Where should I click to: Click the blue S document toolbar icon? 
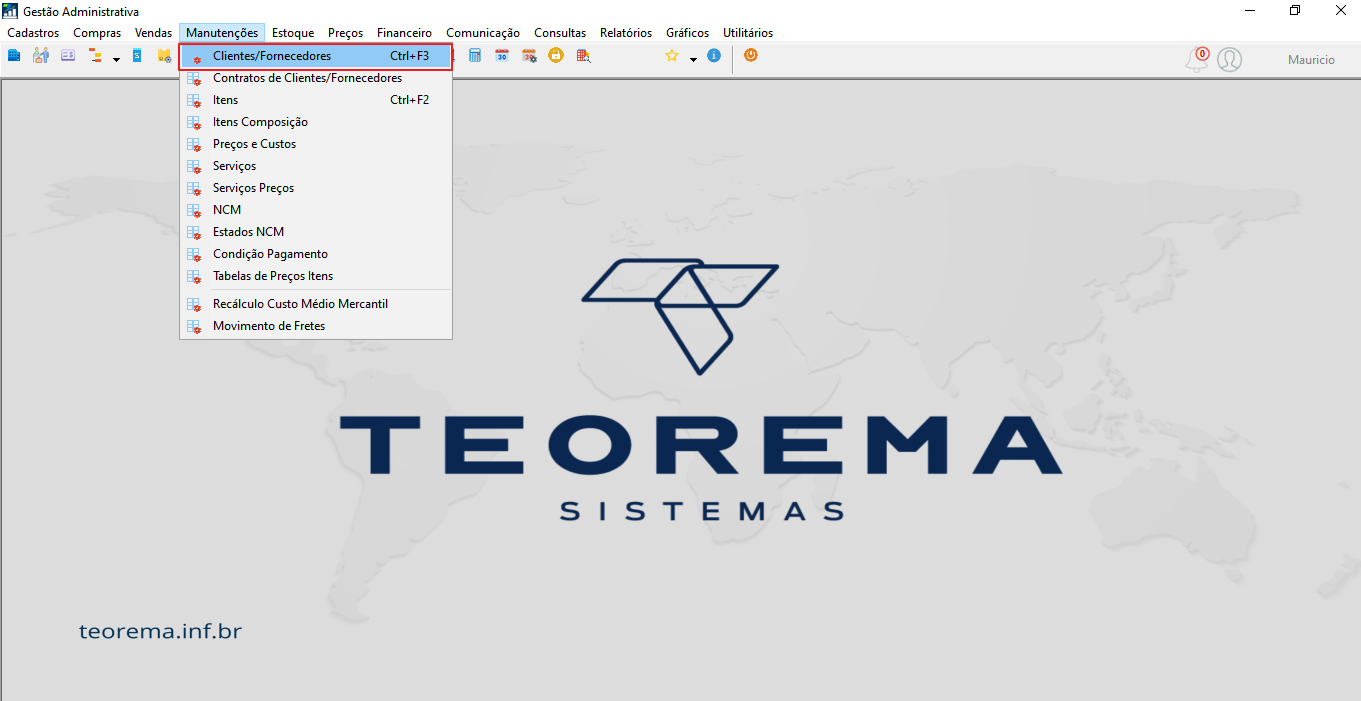[137, 56]
